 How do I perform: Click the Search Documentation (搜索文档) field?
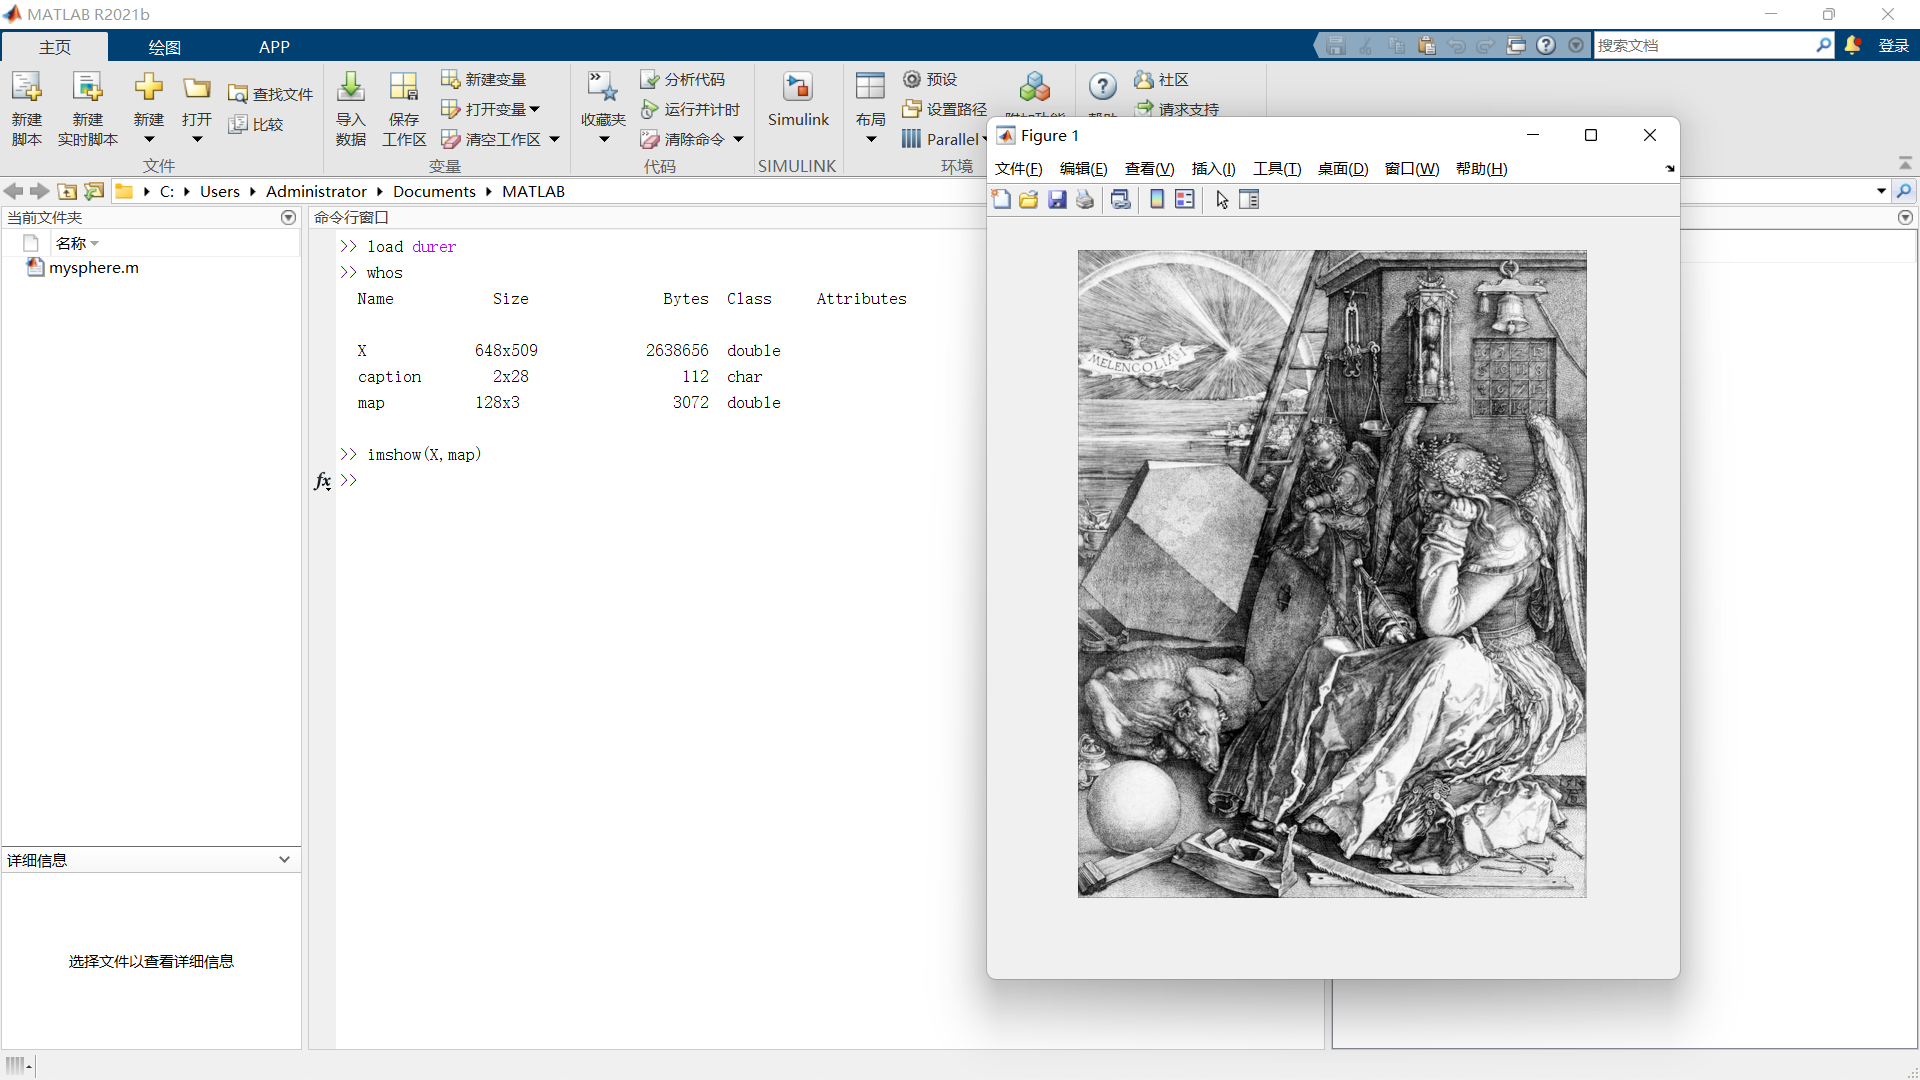coord(1706,45)
